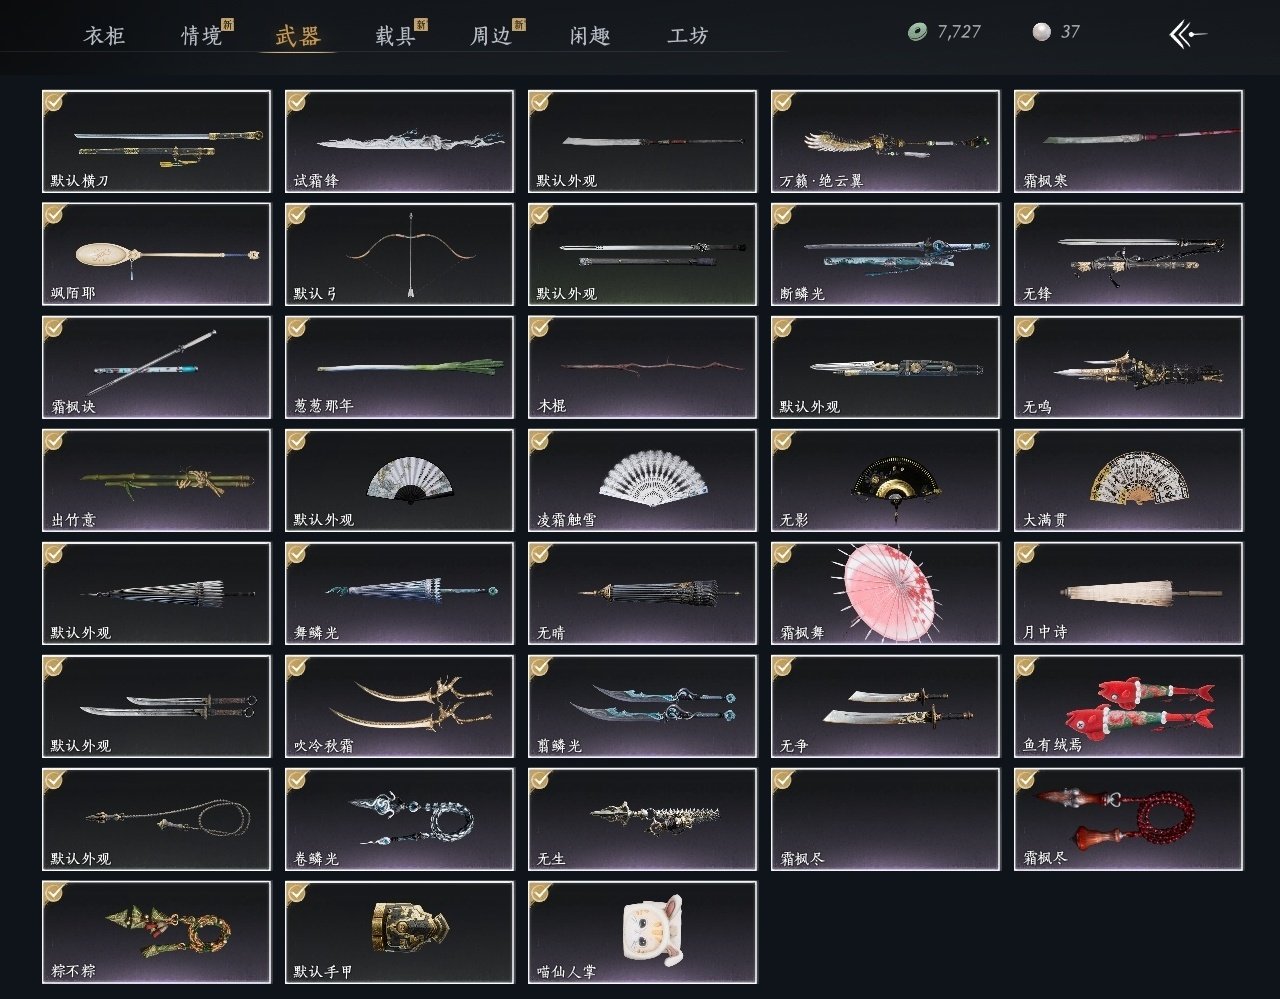1280x999 pixels.
Task: Open the 闲趣 tab
Action: click(590, 36)
